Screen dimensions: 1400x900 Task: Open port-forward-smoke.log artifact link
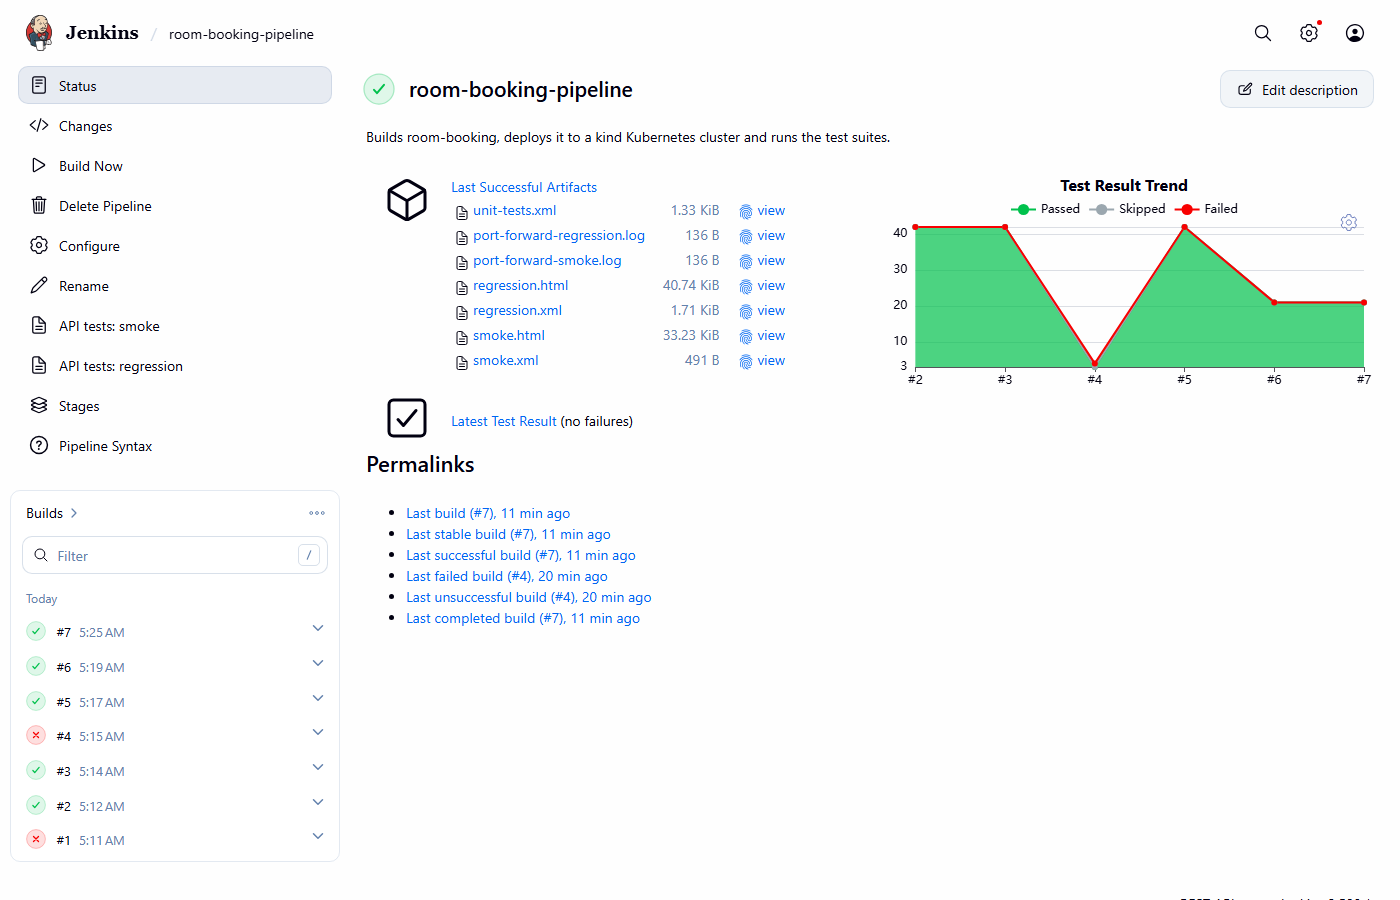(547, 260)
